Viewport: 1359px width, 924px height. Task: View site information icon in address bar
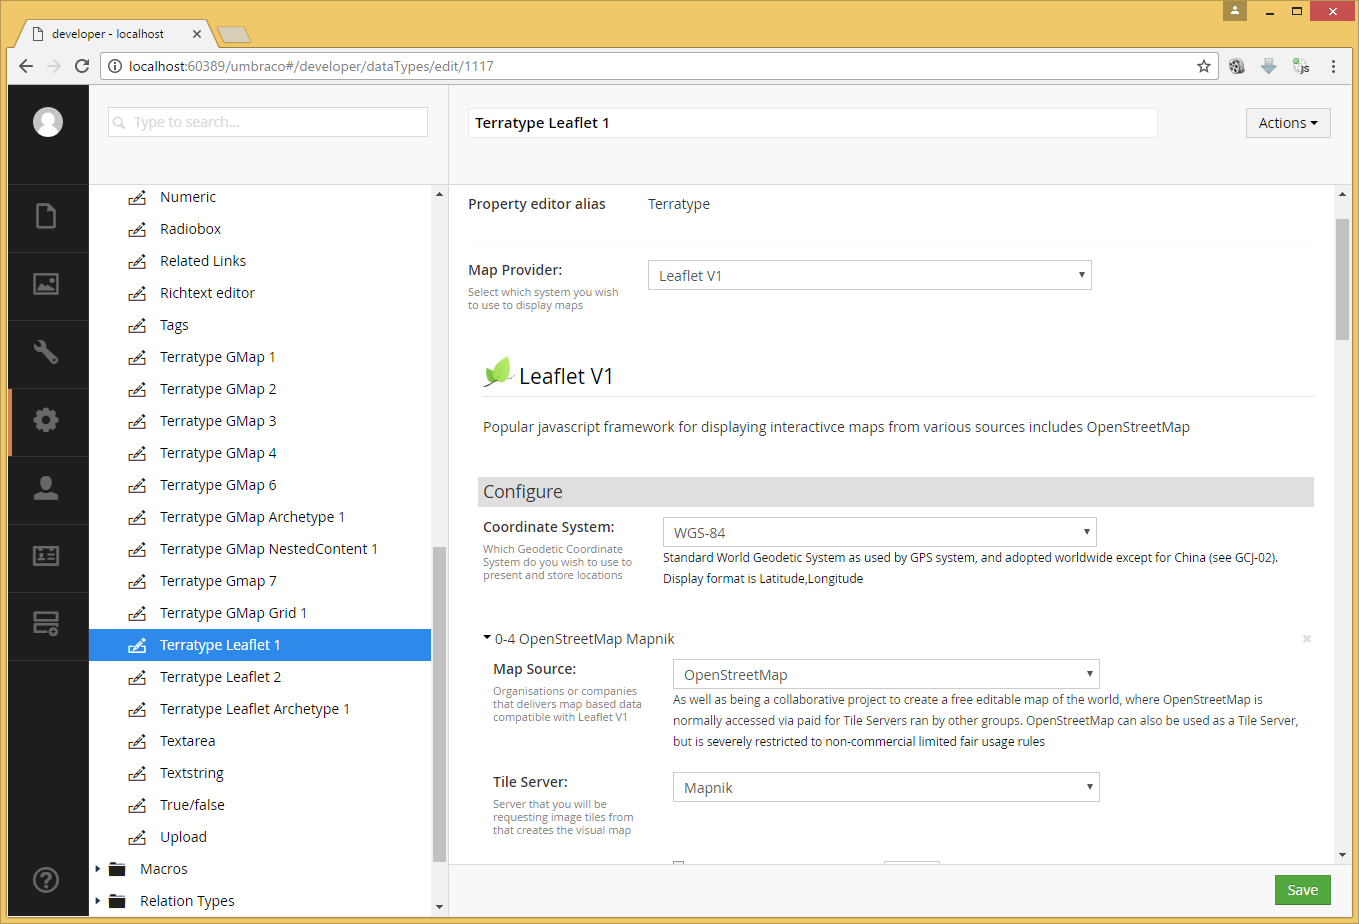pyautogui.click(x=115, y=67)
